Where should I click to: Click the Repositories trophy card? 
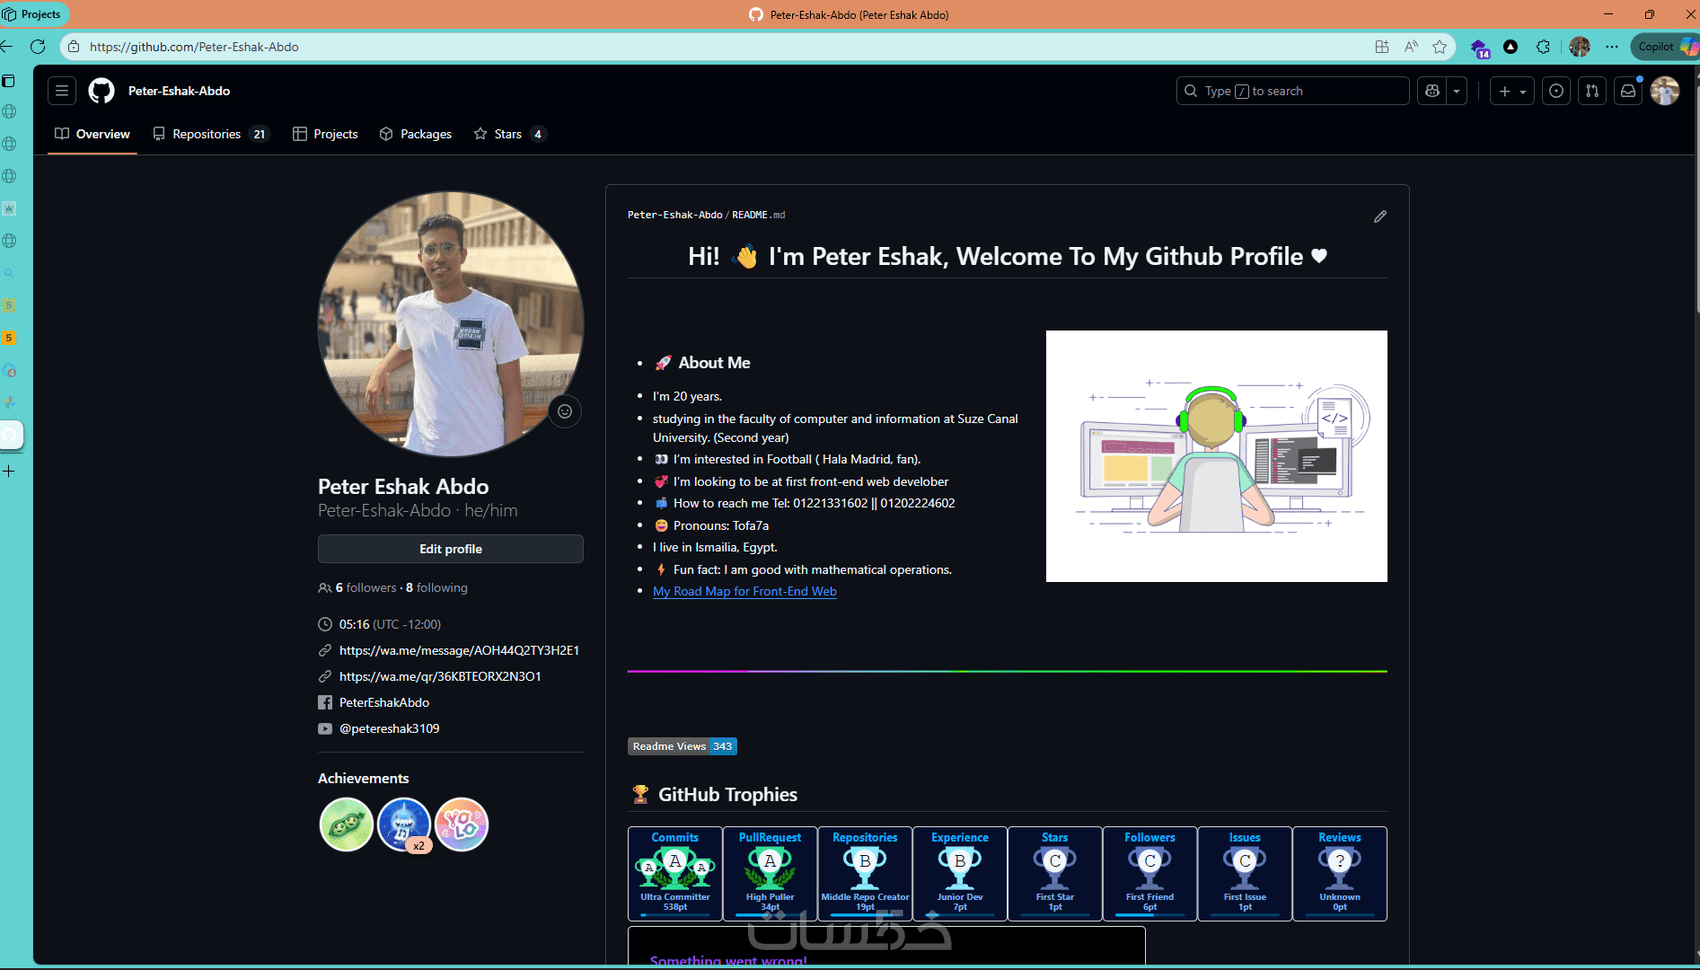[x=865, y=873]
